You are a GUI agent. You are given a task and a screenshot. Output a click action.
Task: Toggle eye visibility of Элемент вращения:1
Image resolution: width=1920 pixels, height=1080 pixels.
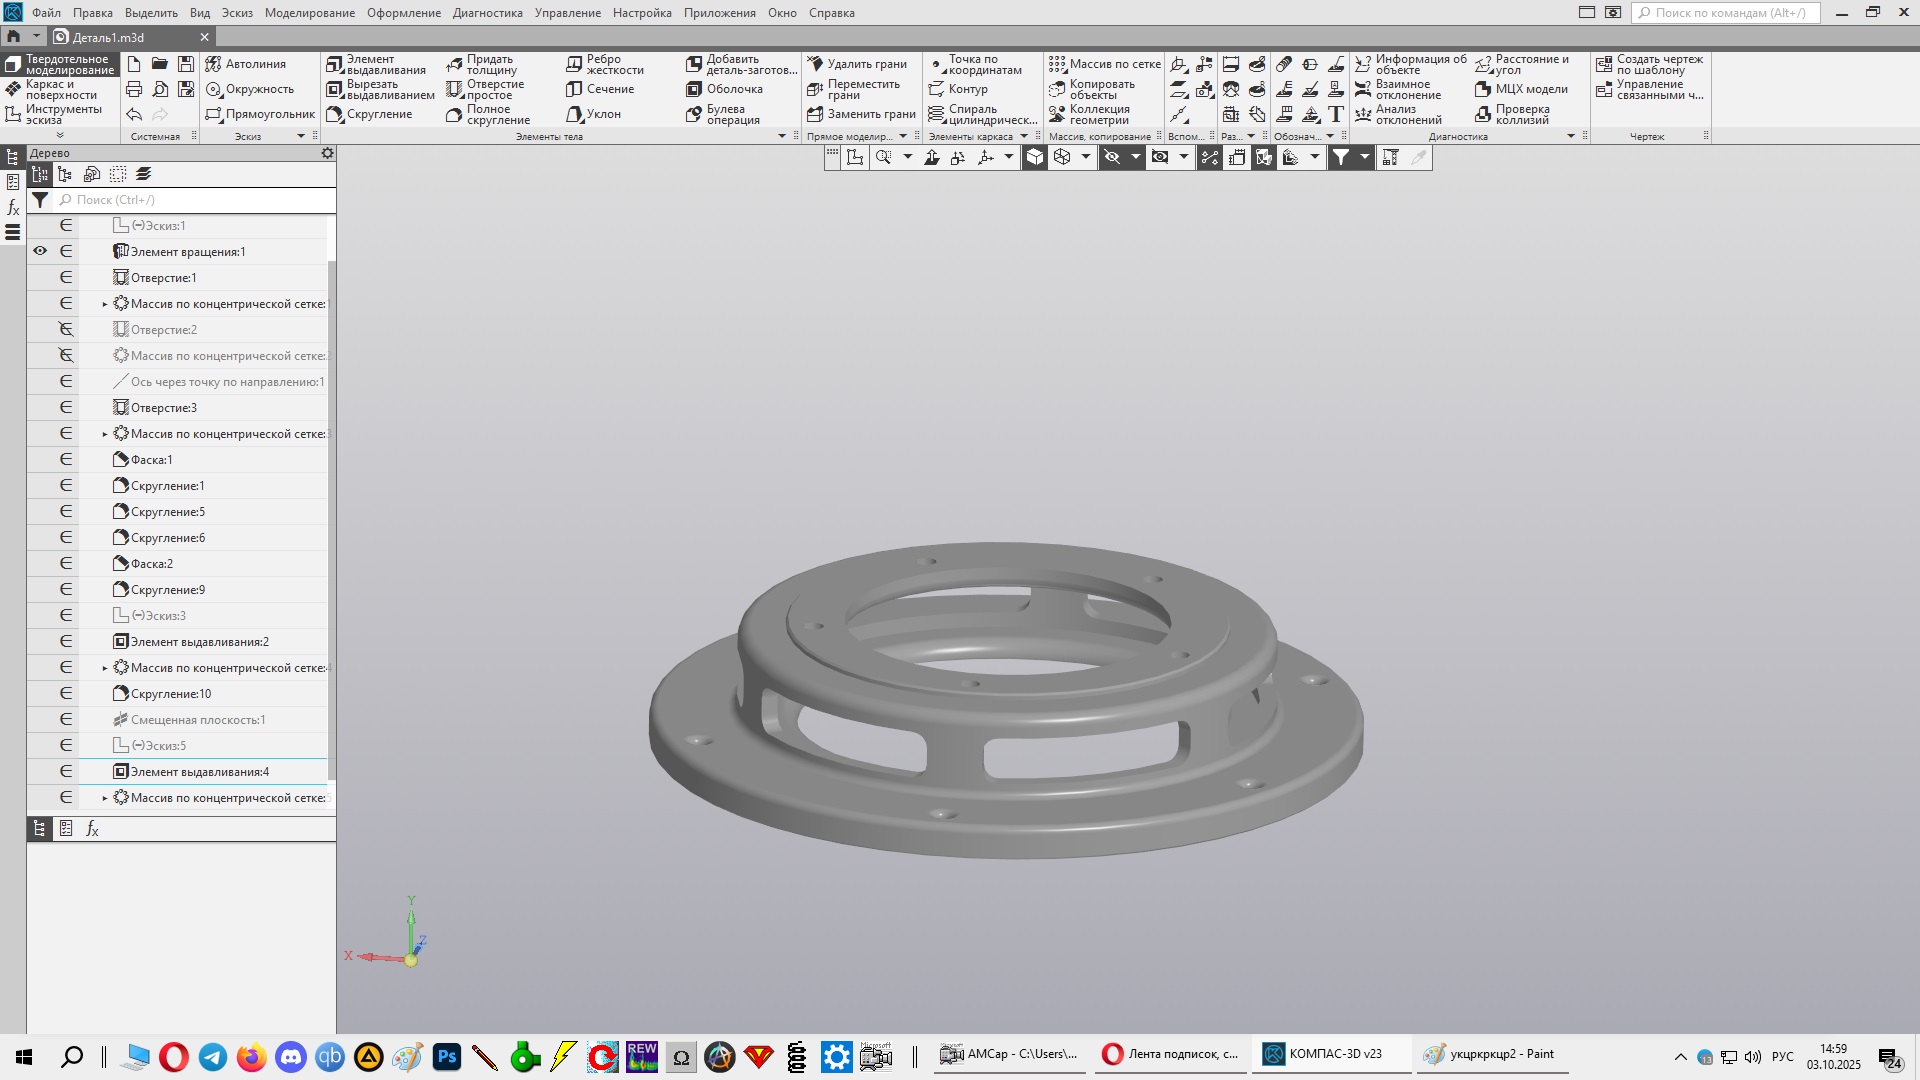click(x=40, y=251)
